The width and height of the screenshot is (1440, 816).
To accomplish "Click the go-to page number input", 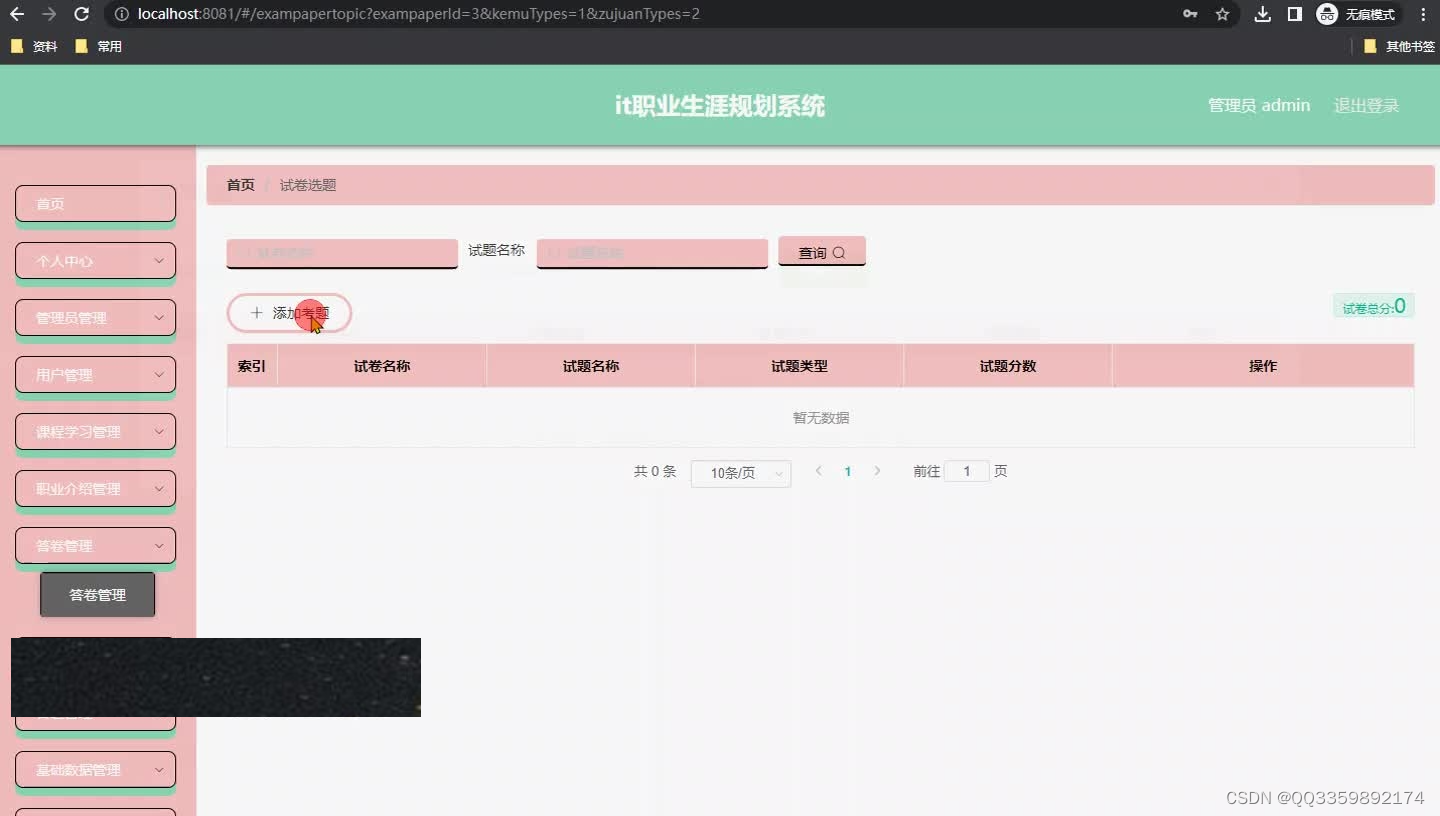I will pos(967,471).
